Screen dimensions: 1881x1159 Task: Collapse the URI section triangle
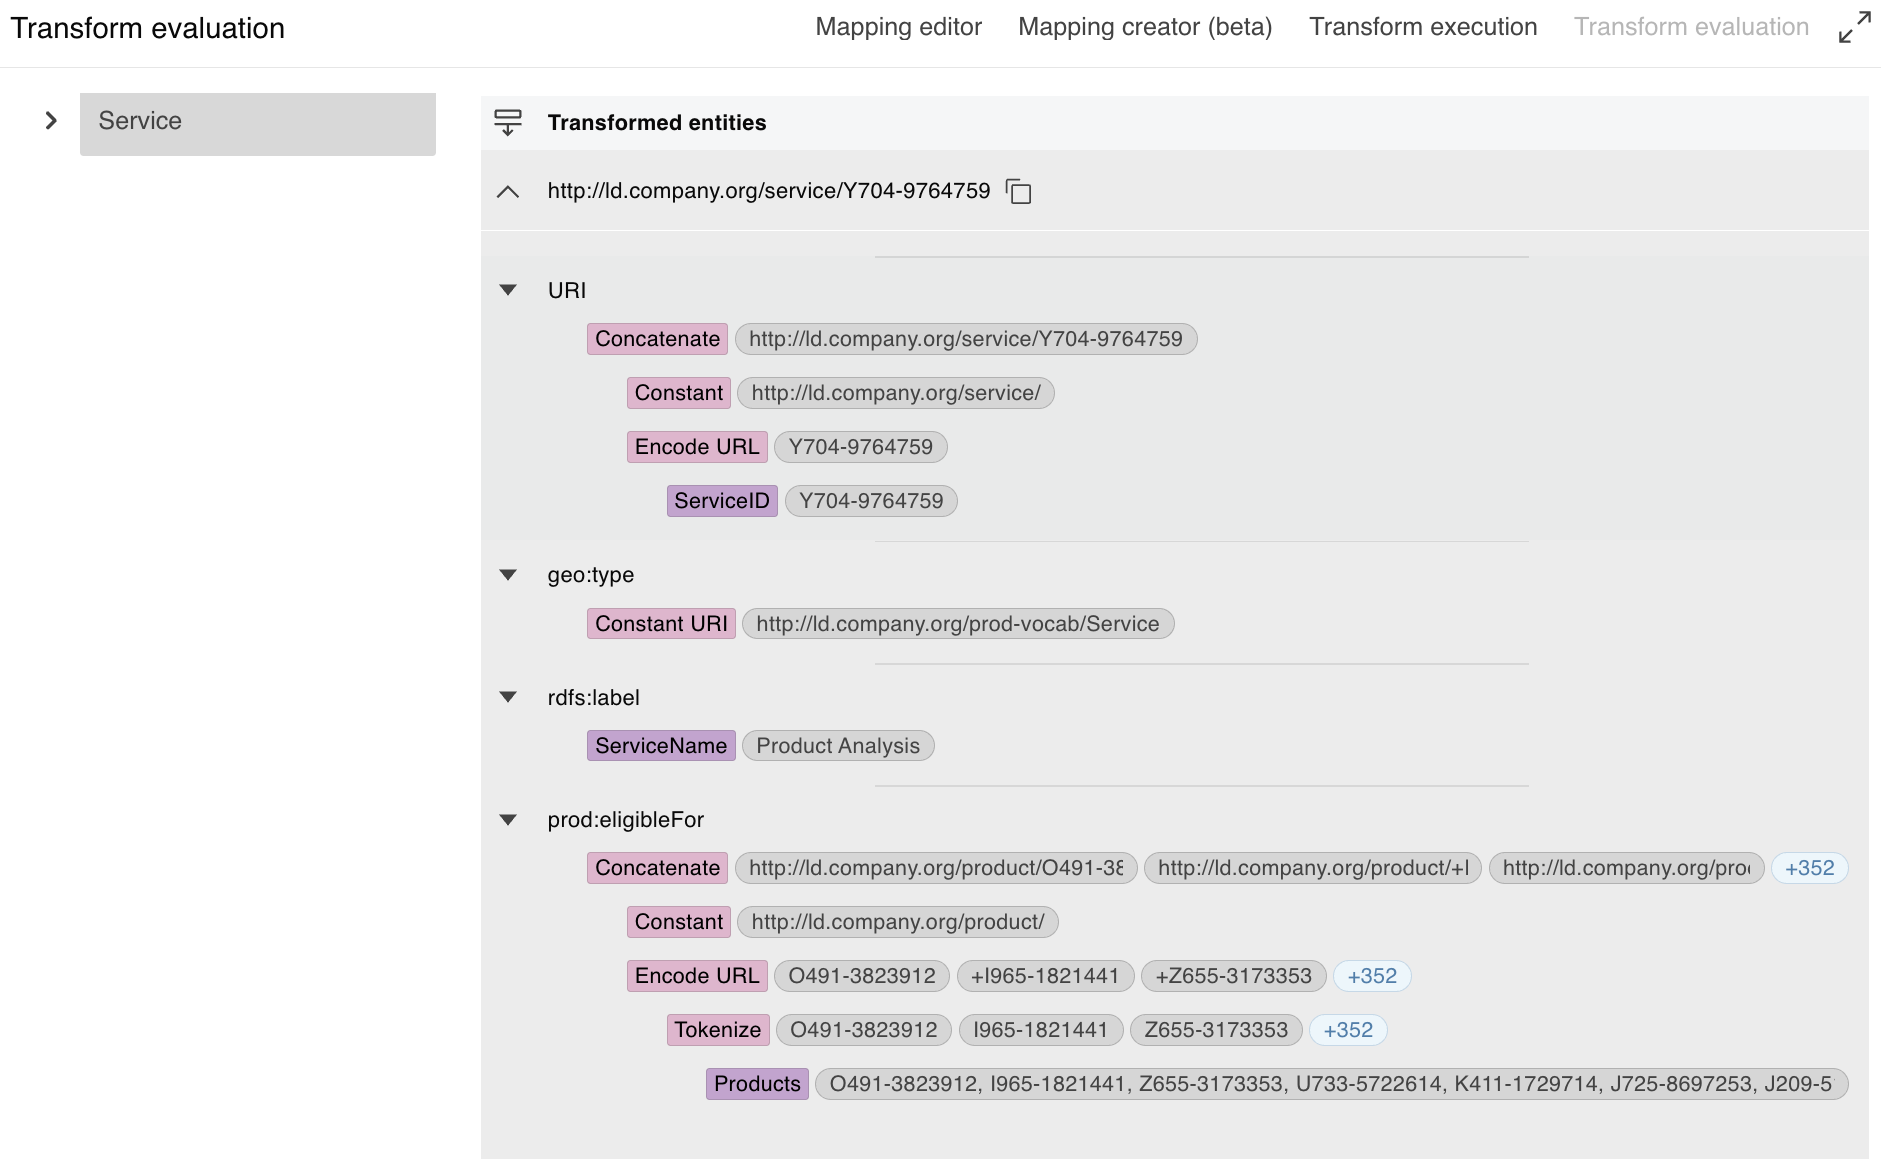tap(508, 290)
